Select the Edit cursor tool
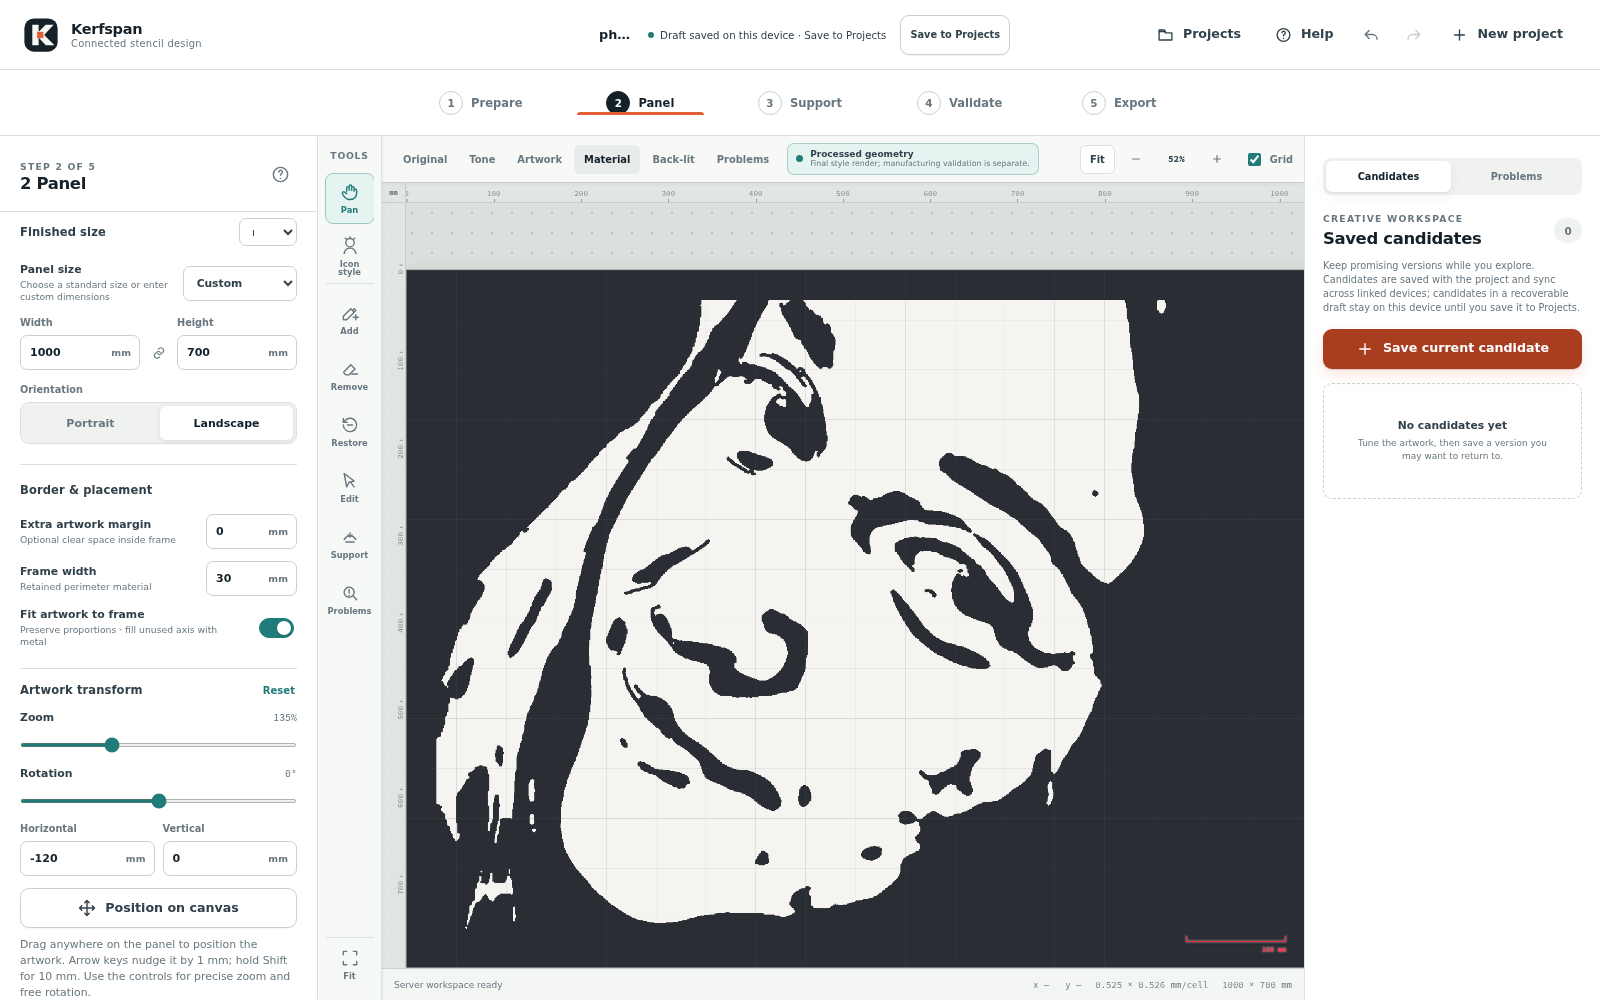Image resolution: width=1600 pixels, height=1000 pixels. (349, 489)
